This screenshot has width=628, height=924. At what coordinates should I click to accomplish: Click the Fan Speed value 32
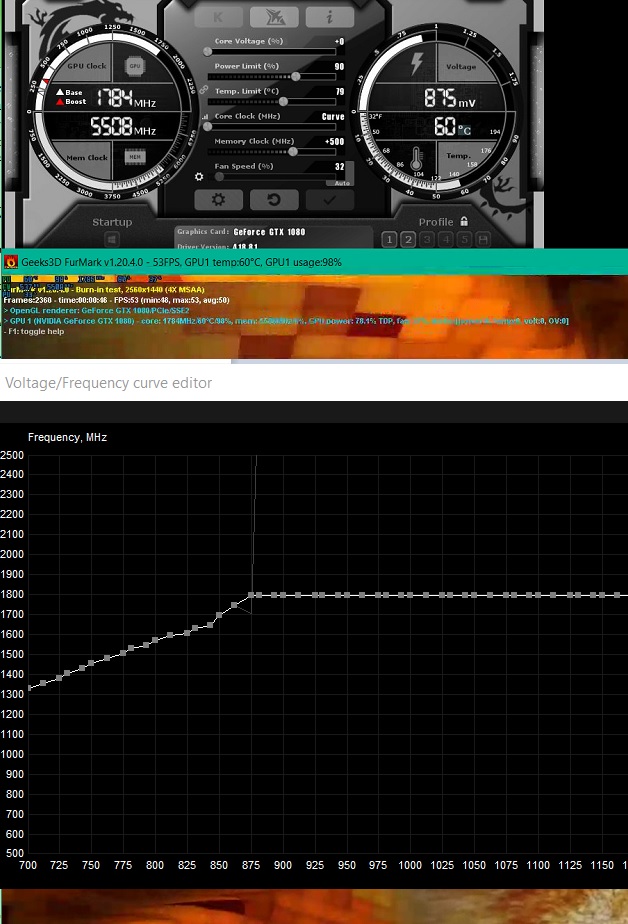(339, 167)
